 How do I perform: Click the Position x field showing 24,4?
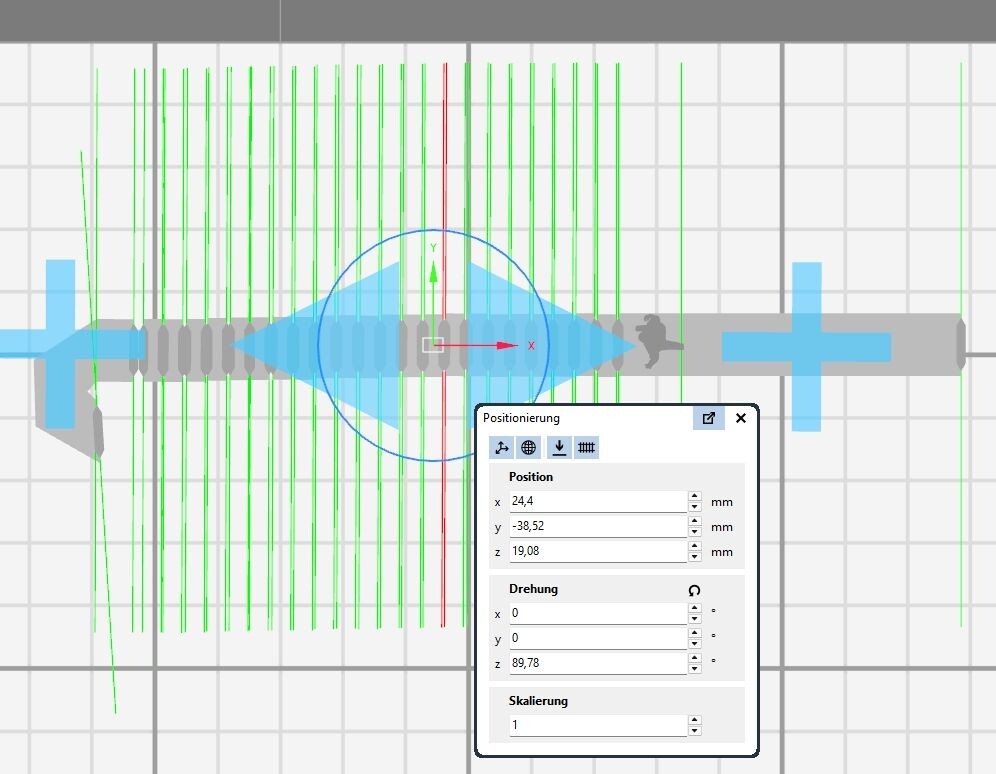[x=598, y=502]
